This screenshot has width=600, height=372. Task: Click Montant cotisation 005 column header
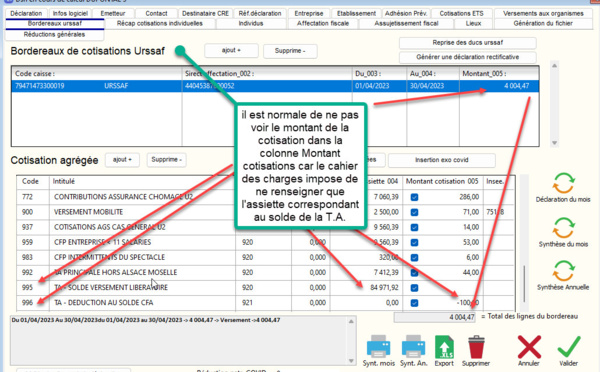pos(443,181)
